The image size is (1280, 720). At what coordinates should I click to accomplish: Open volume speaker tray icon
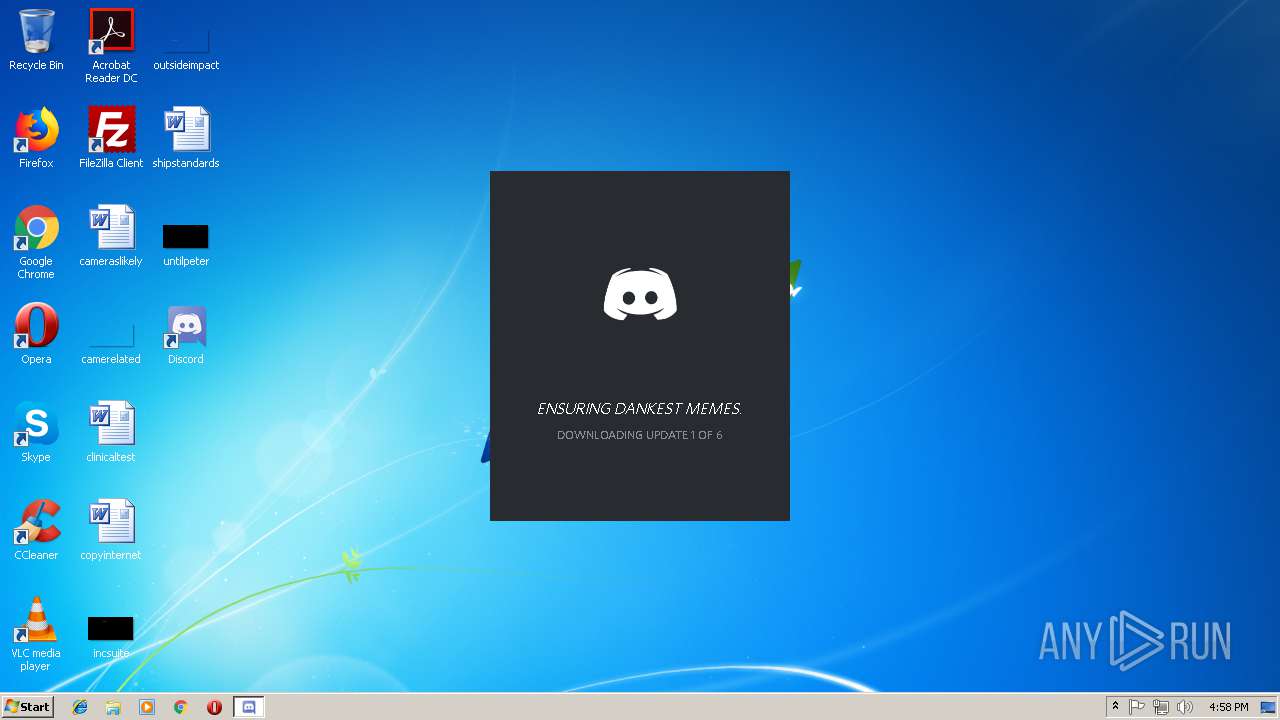[1185, 707]
